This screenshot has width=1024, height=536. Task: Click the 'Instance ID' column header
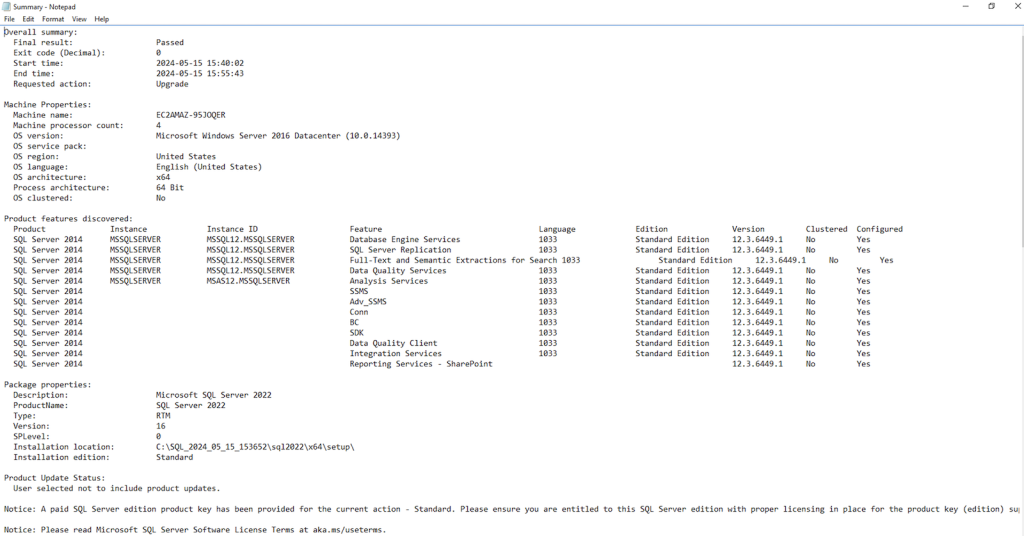(232, 229)
